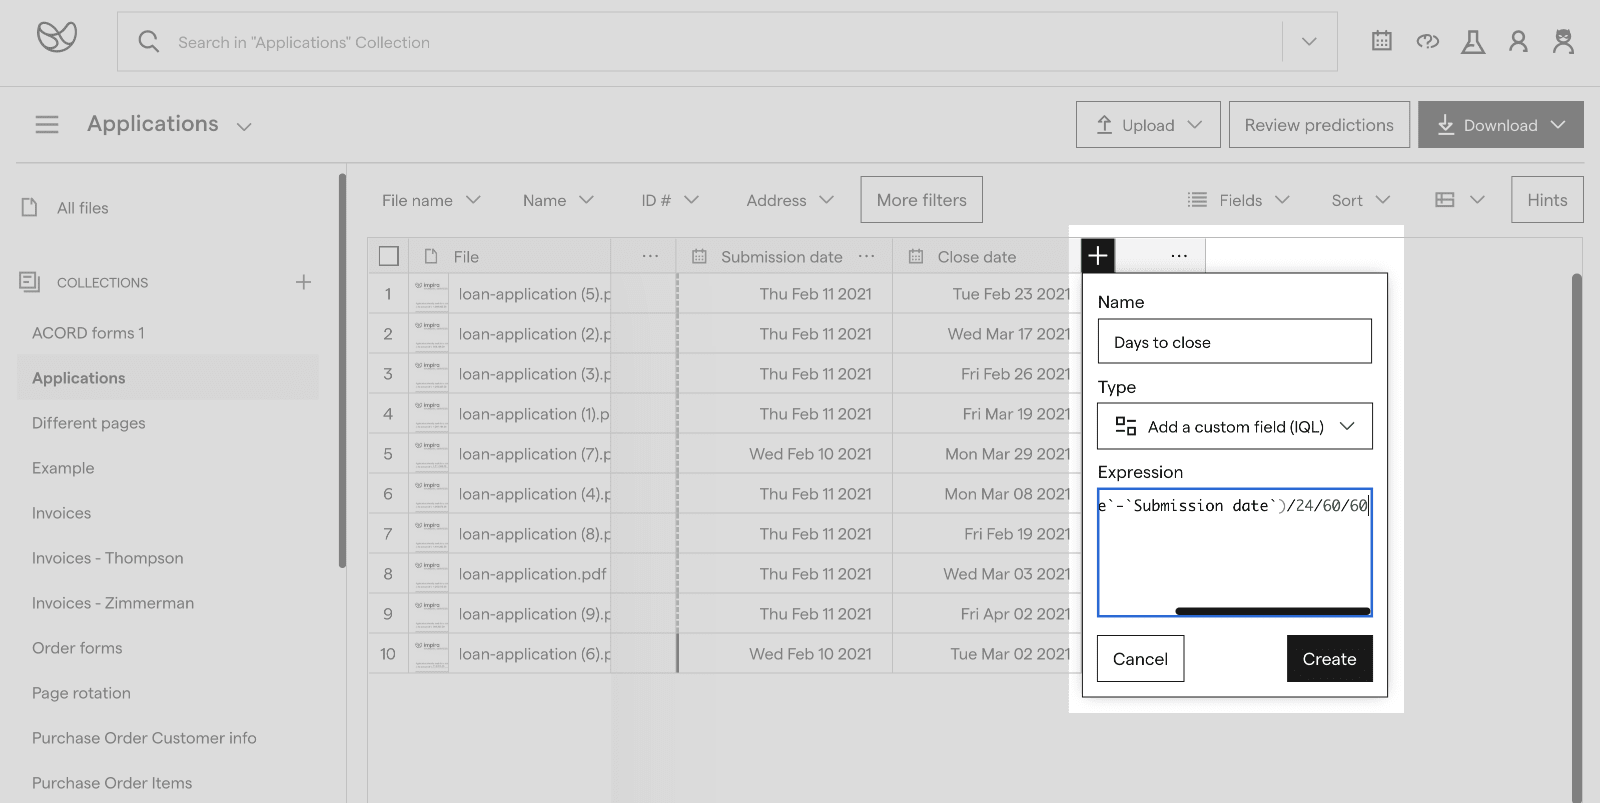This screenshot has height=803, width=1600.
Task: Create the Days to close field
Action: pos(1330,659)
